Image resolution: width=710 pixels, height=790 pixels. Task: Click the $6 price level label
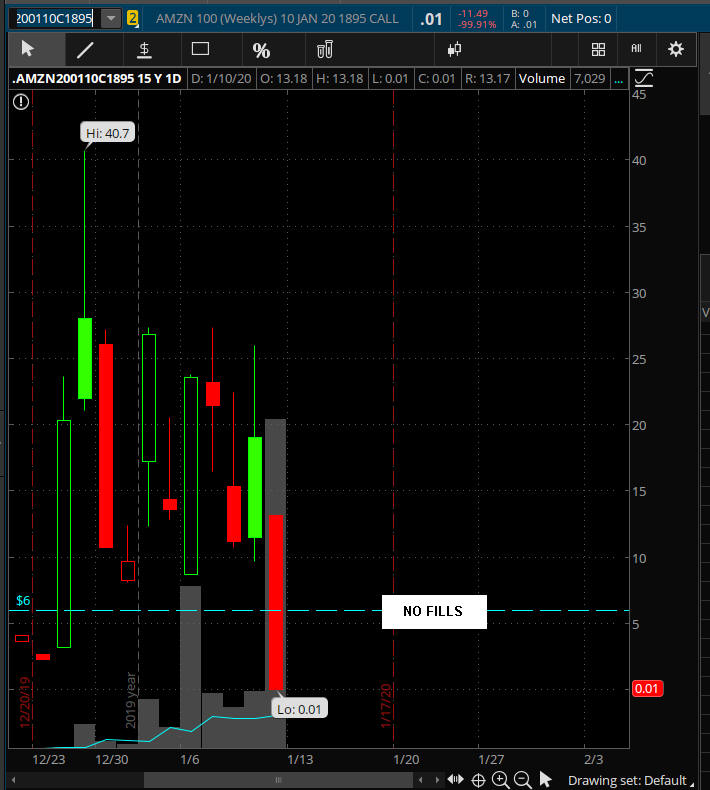click(23, 601)
